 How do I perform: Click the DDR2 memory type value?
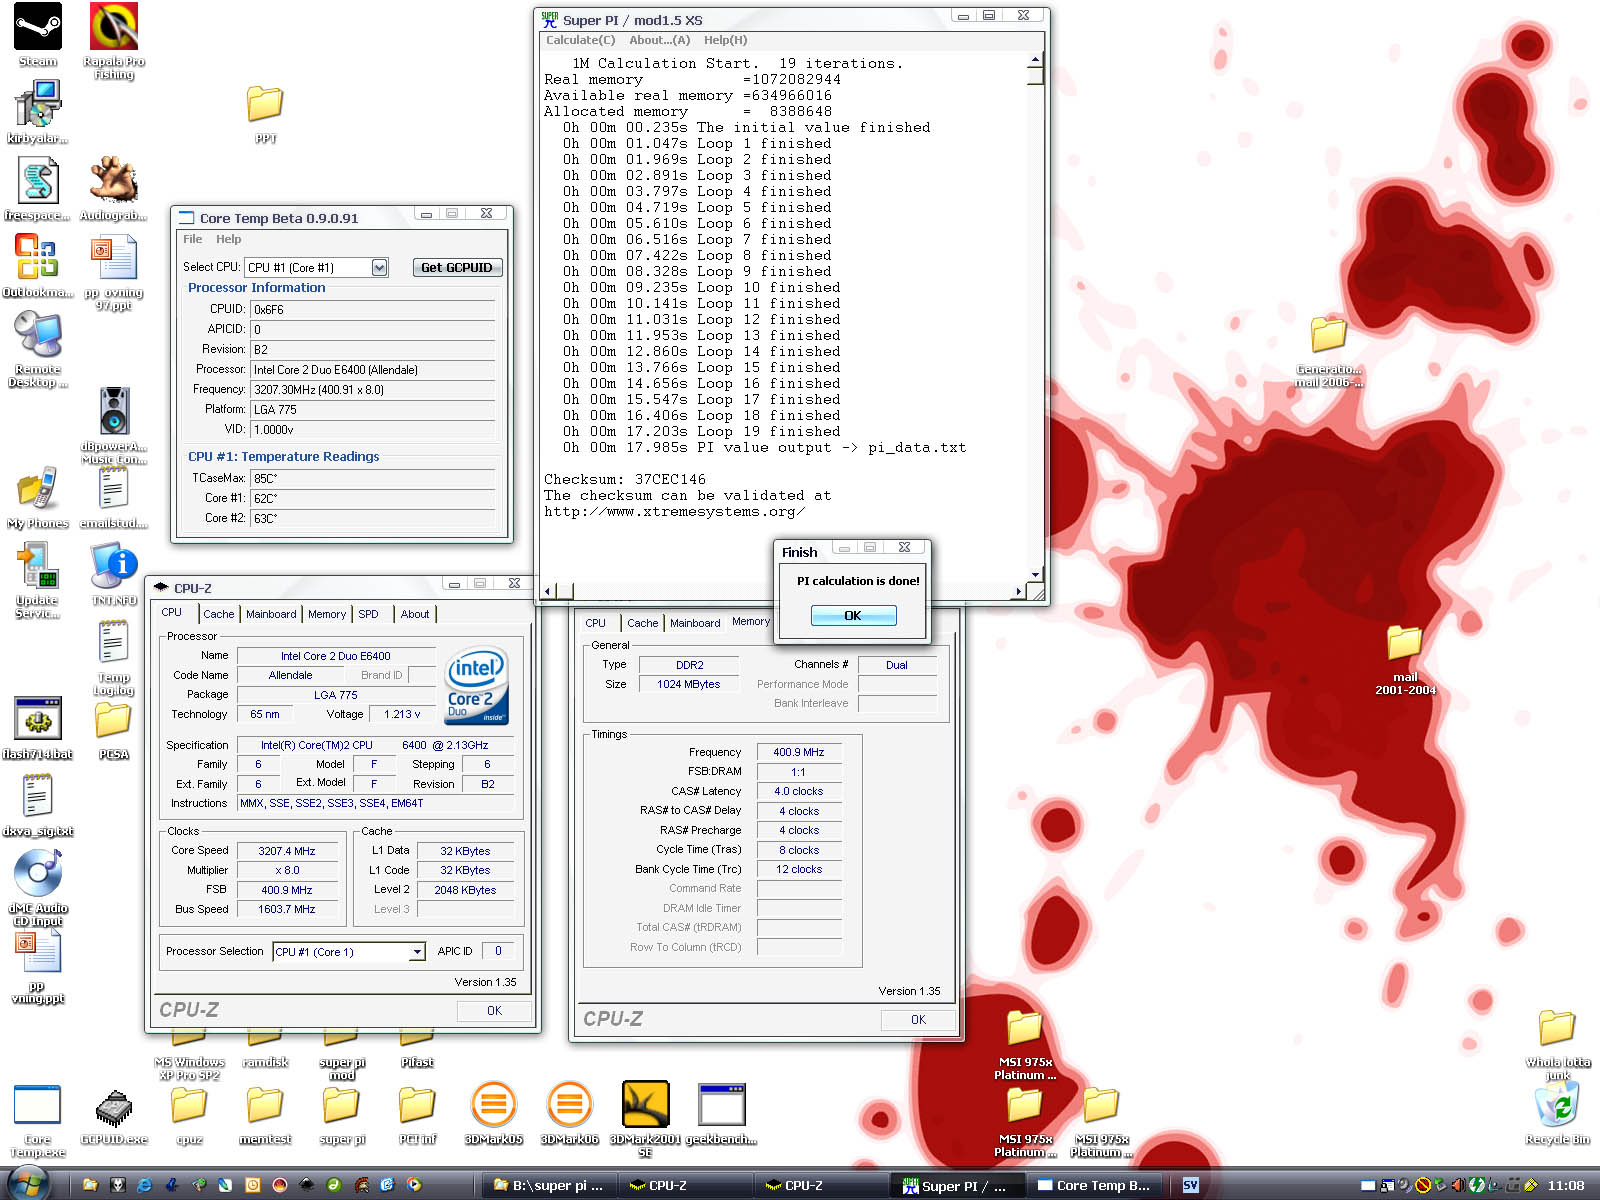689,665
